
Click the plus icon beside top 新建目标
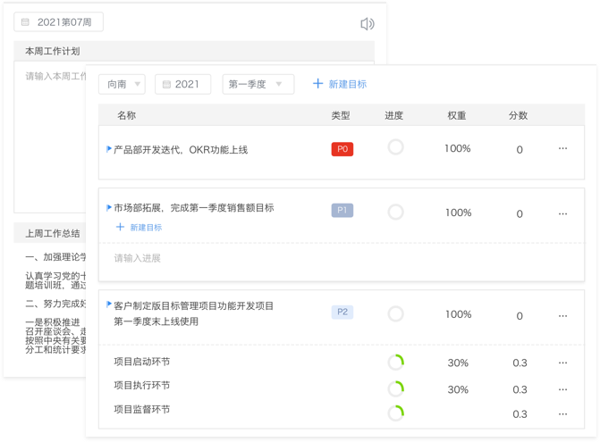pyautogui.click(x=318, y=84)
